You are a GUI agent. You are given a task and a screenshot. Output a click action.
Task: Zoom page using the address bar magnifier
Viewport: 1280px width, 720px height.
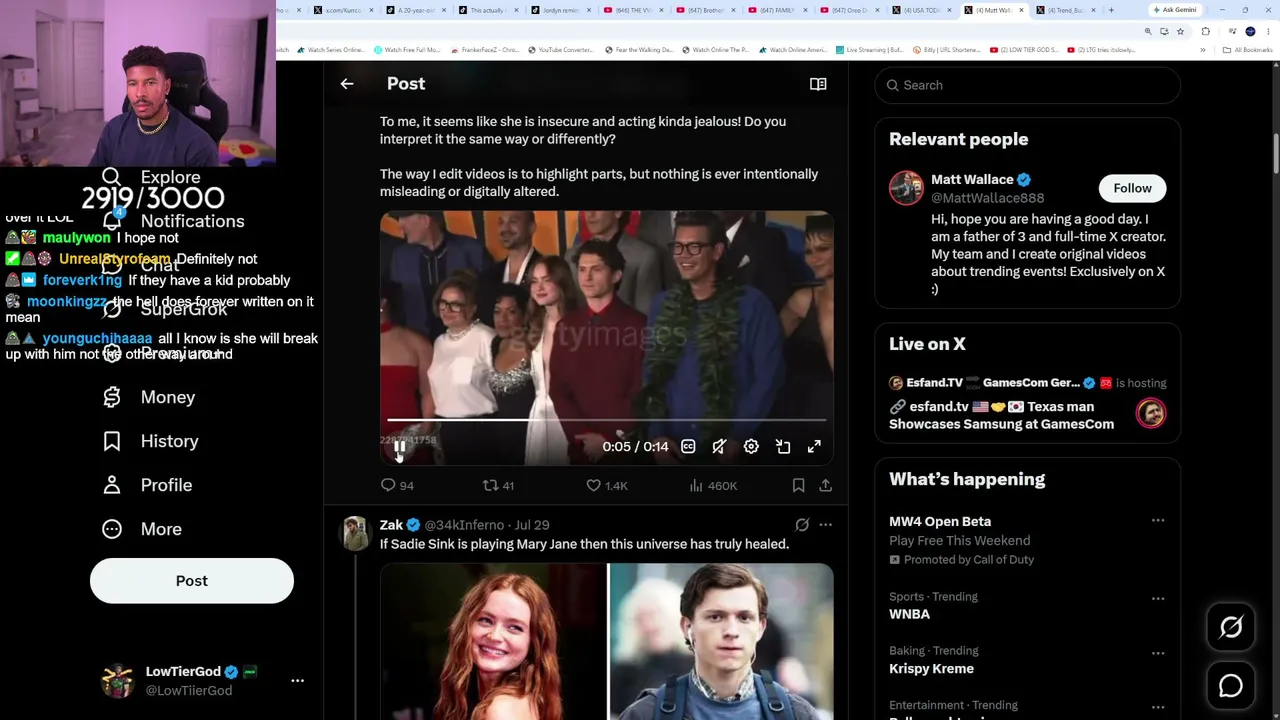click(1148, 31)
